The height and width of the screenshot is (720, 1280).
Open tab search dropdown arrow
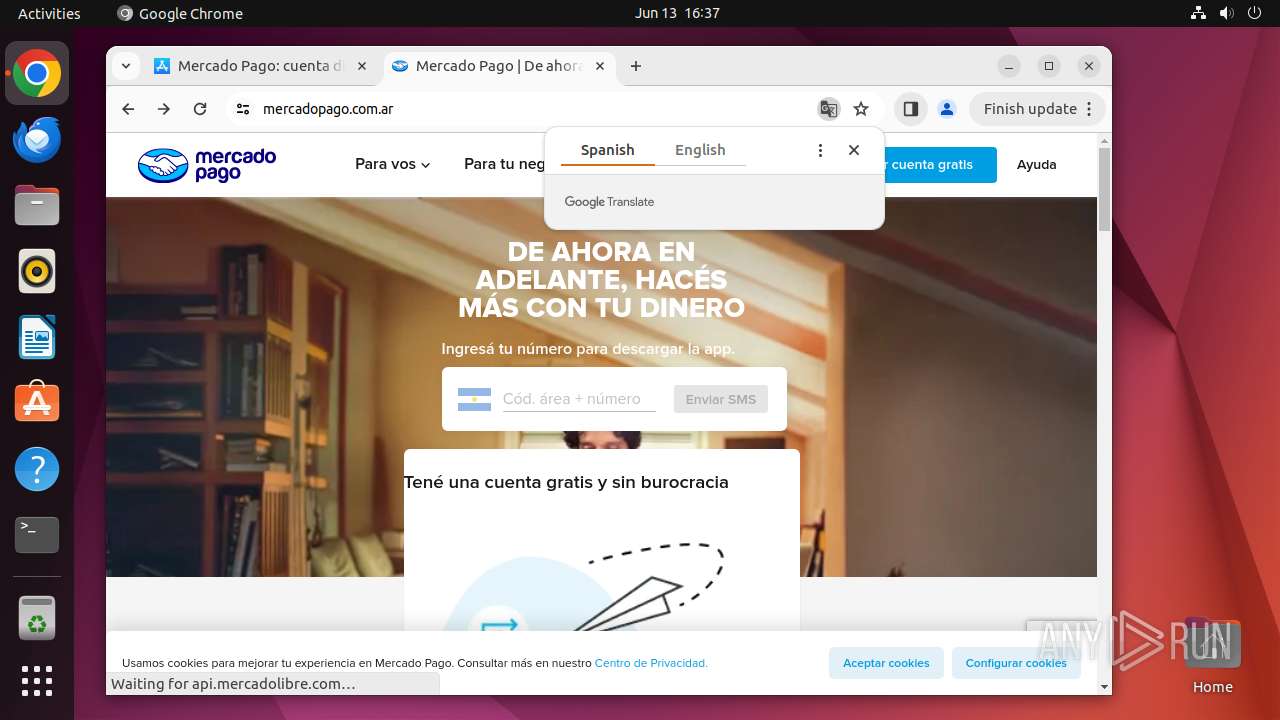tap(125, 66)
